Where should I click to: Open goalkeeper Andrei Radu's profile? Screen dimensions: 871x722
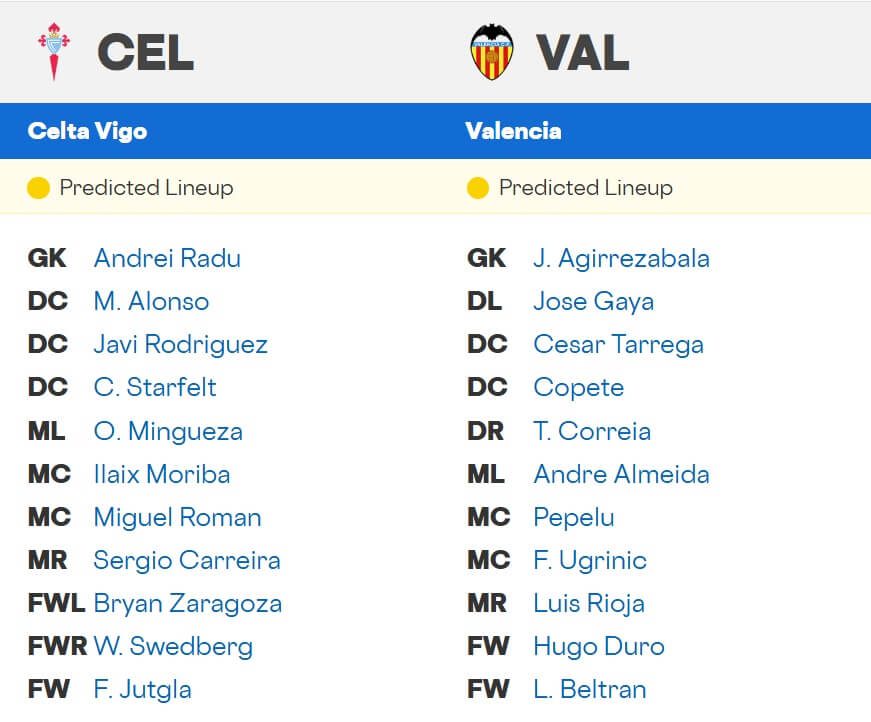tap(167, 258)
